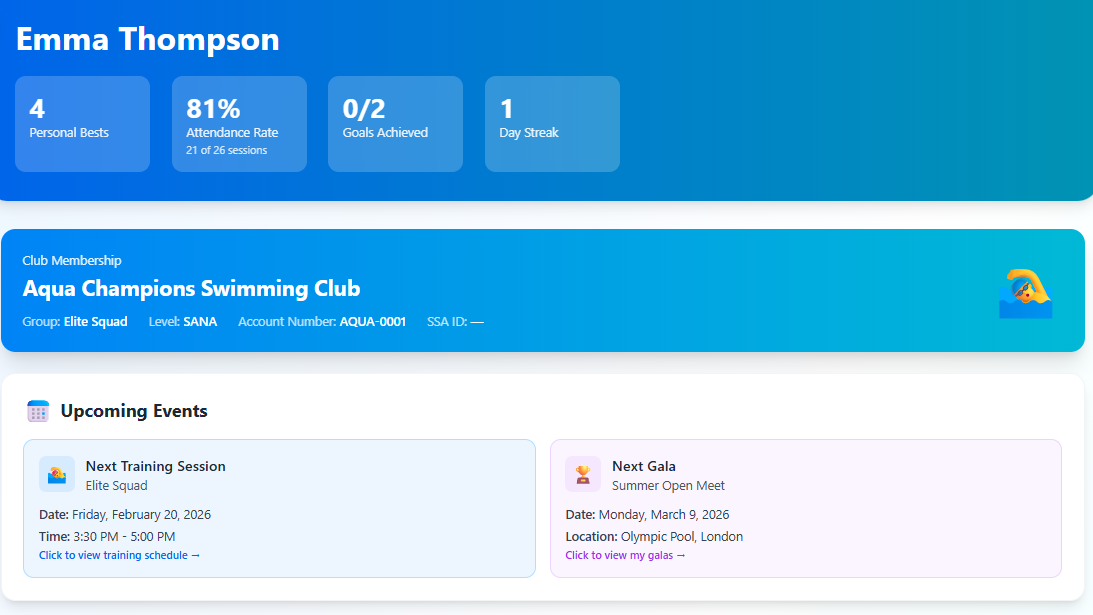The width and height of the screenshot is (1093, 615).
Task: Click the Day Streak stat card
Action: click(552, 123)
